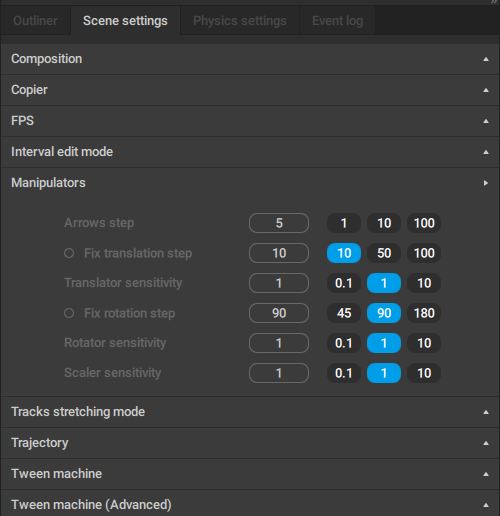Viewport: 500px width, 516px height.
Task: Choose 50 preset for Fix translation step
Action: (x=384, y=253)
